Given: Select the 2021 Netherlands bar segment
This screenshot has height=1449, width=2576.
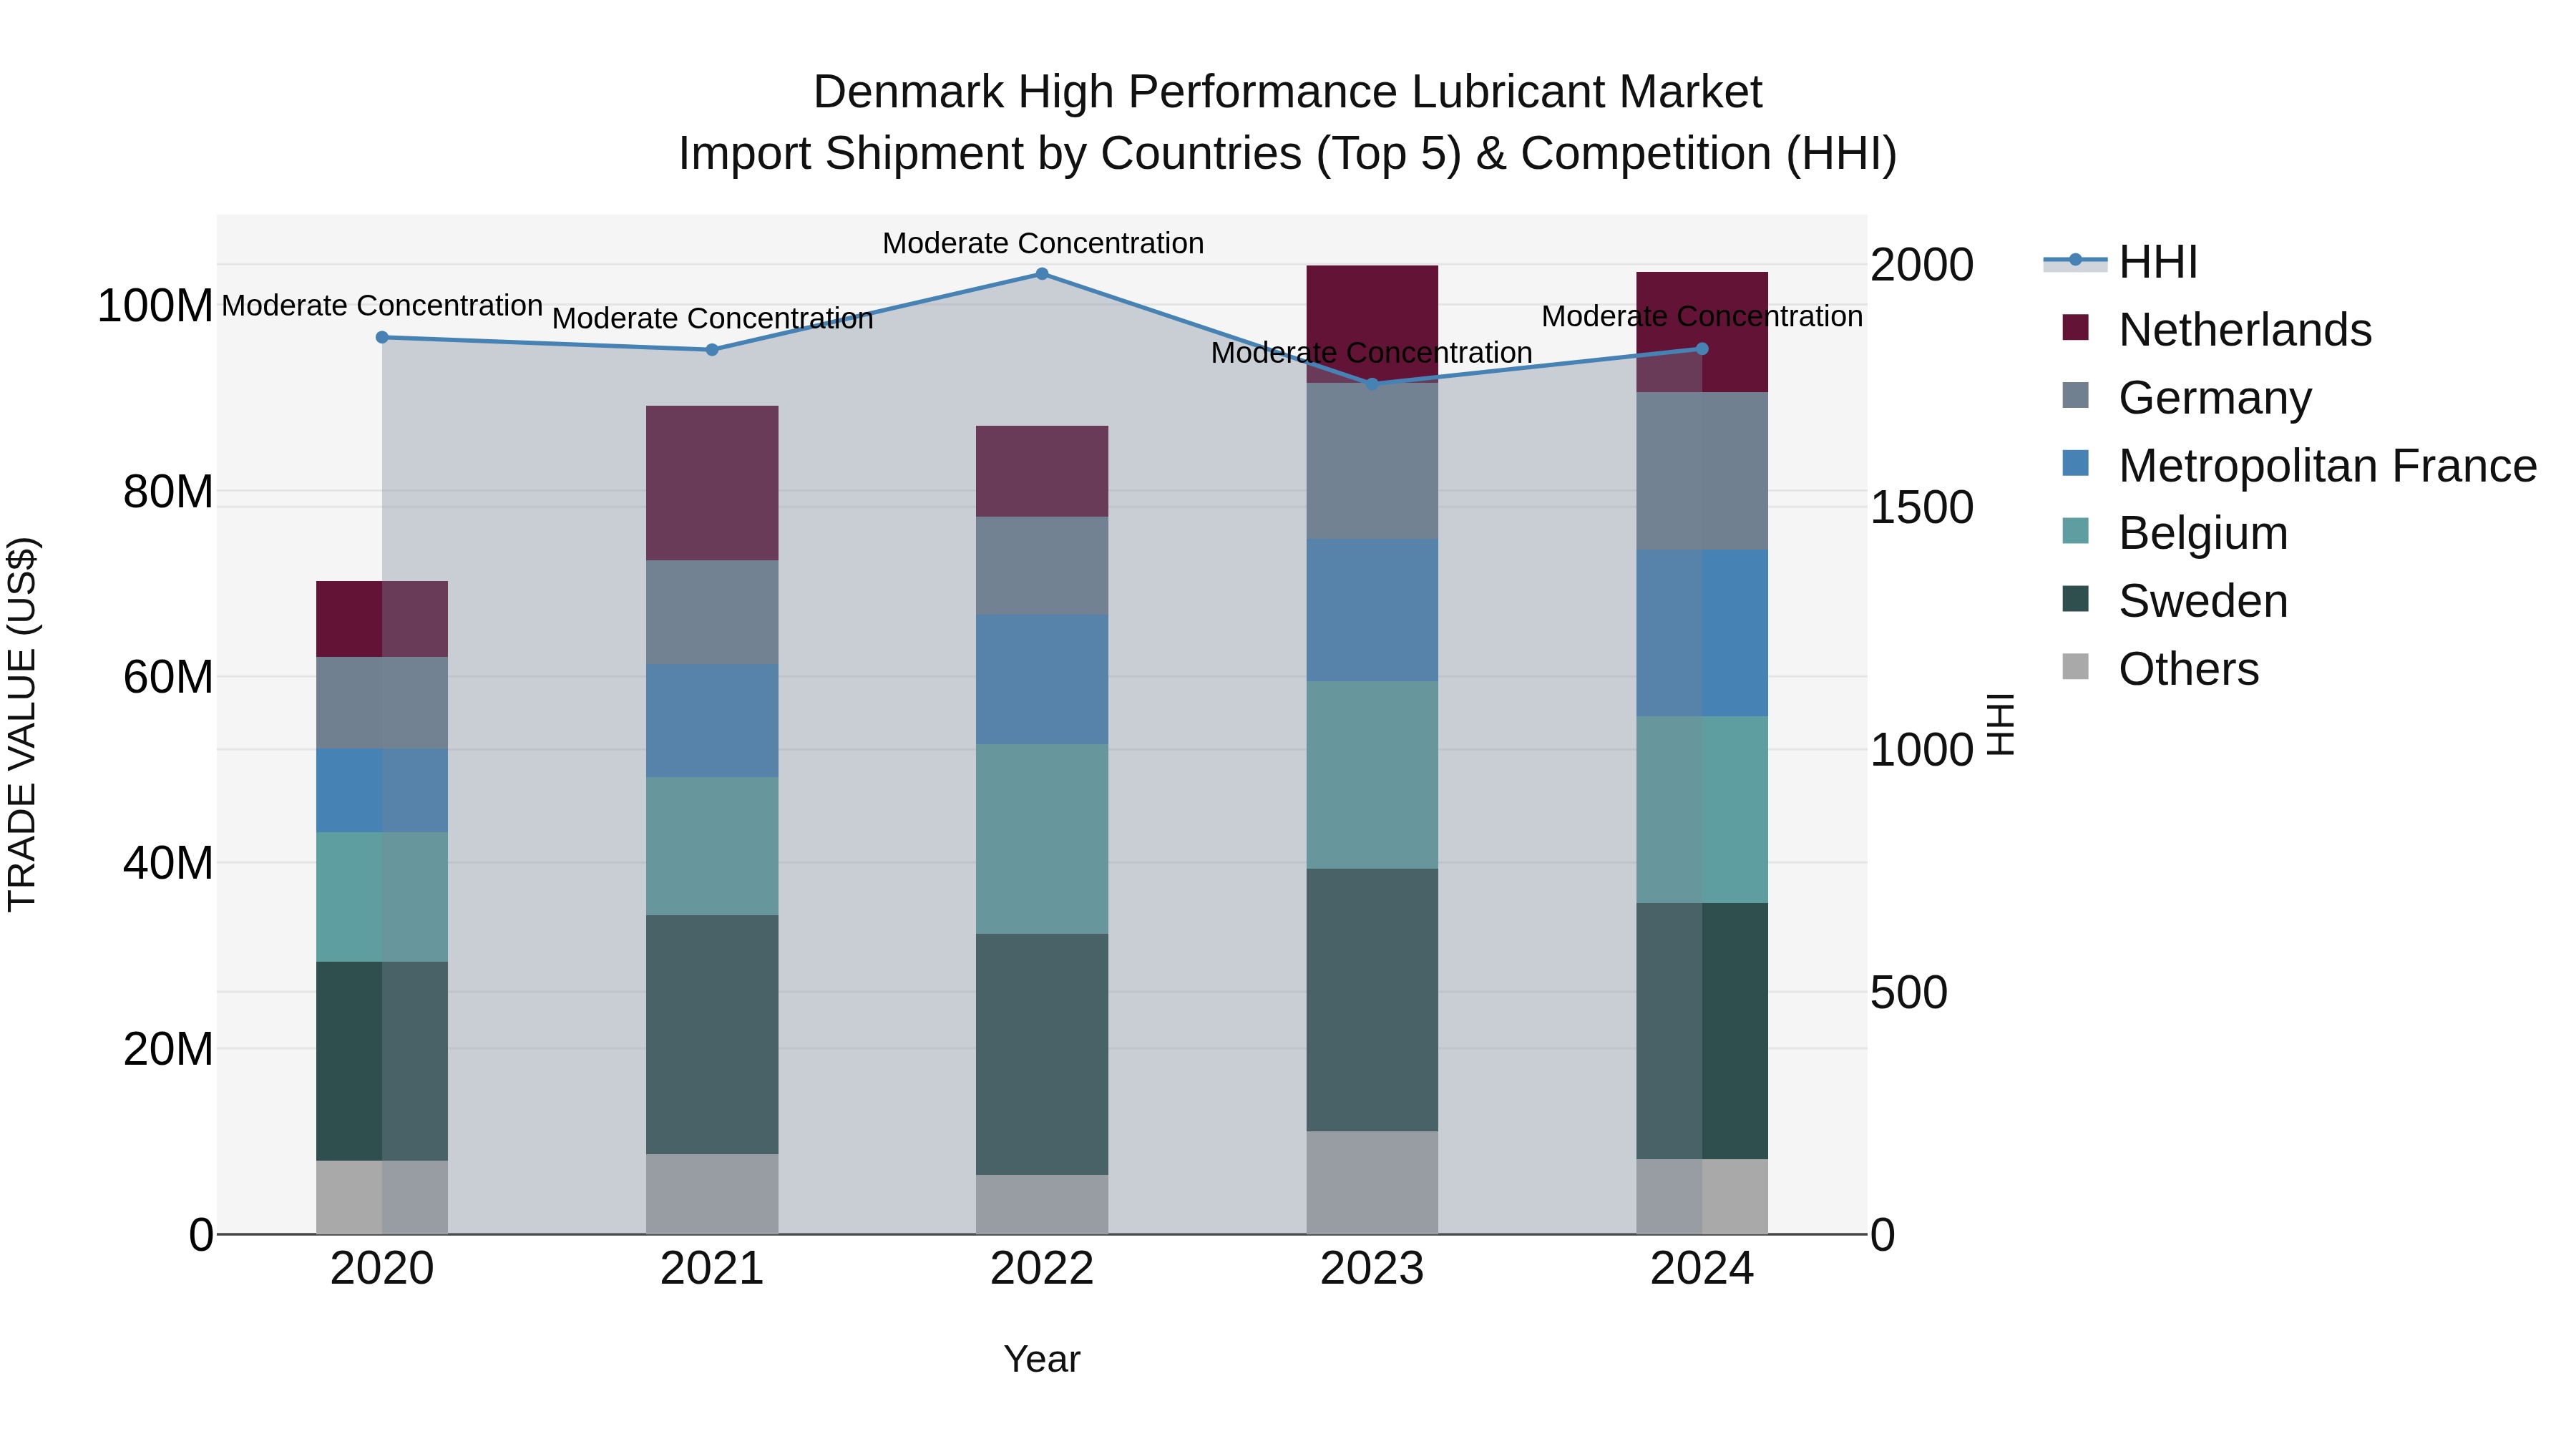Looking at the screenshot, I should point(712,483).
